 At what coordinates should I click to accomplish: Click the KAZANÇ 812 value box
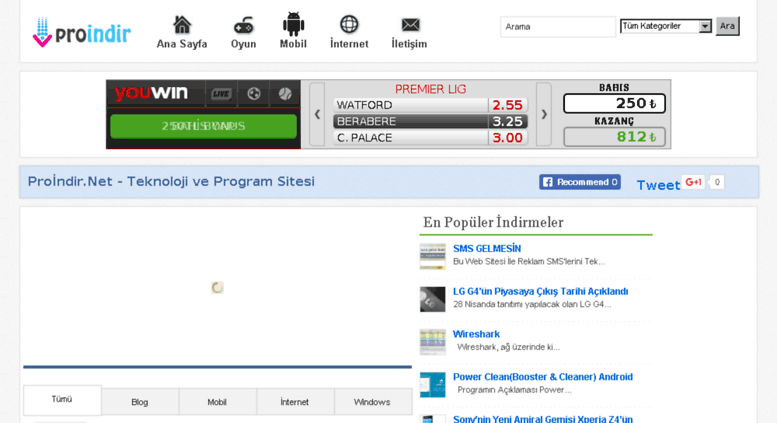pos(614,137)
